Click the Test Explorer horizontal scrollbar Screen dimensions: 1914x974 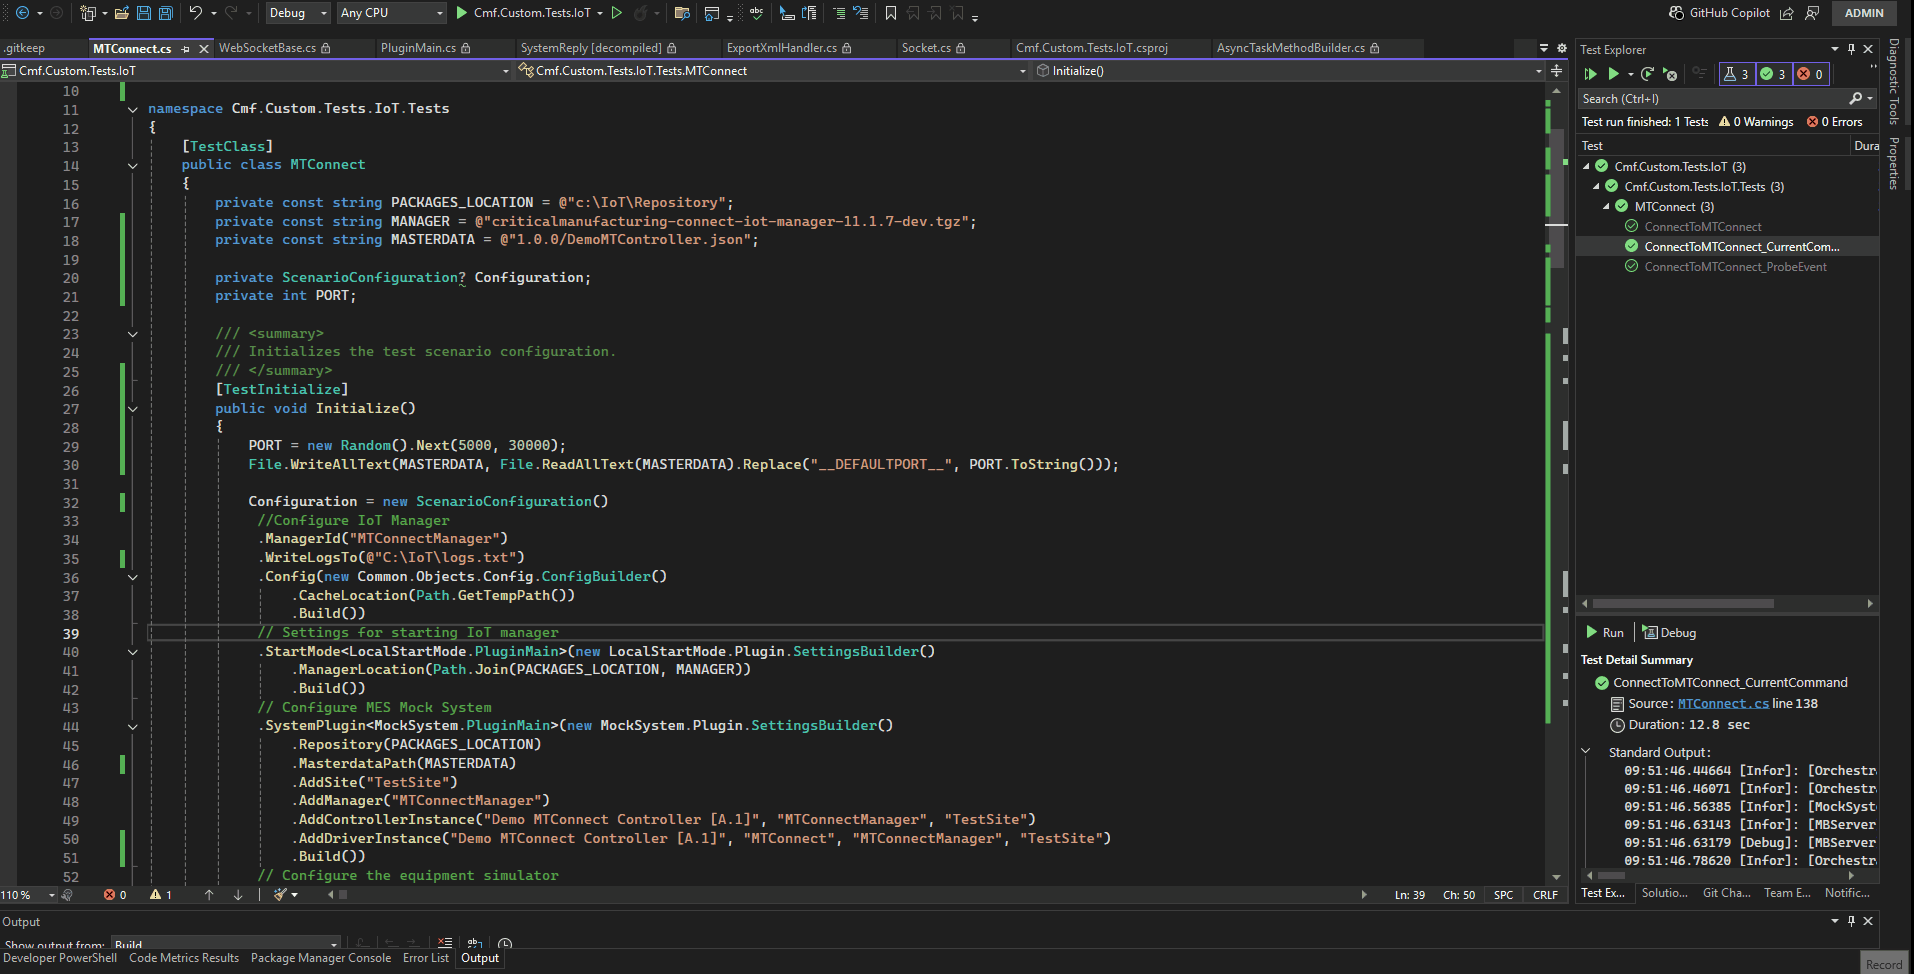coord(1683,603)
